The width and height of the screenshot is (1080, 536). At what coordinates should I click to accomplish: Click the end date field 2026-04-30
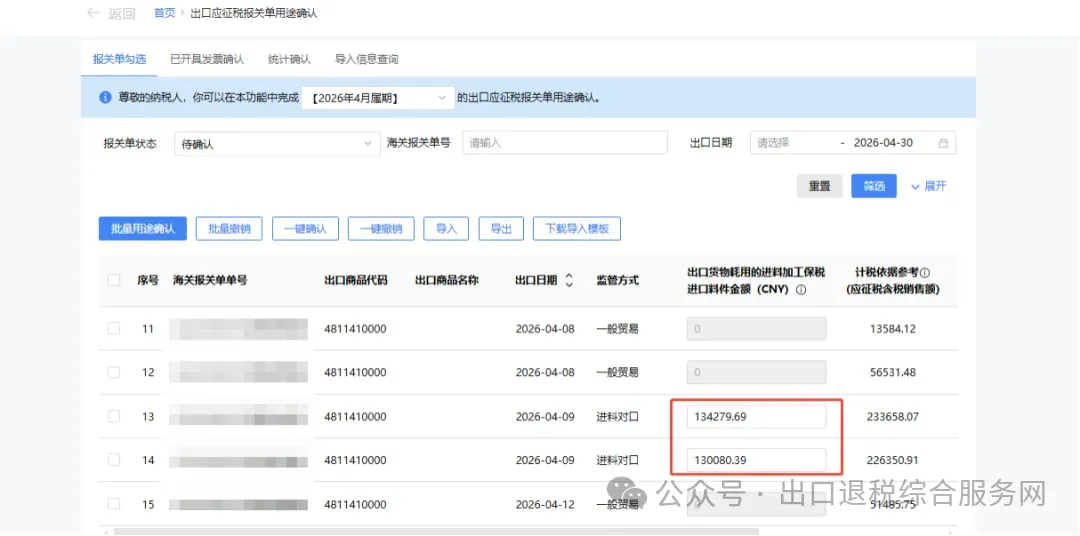pyautogui.click(x=884, y=143)
